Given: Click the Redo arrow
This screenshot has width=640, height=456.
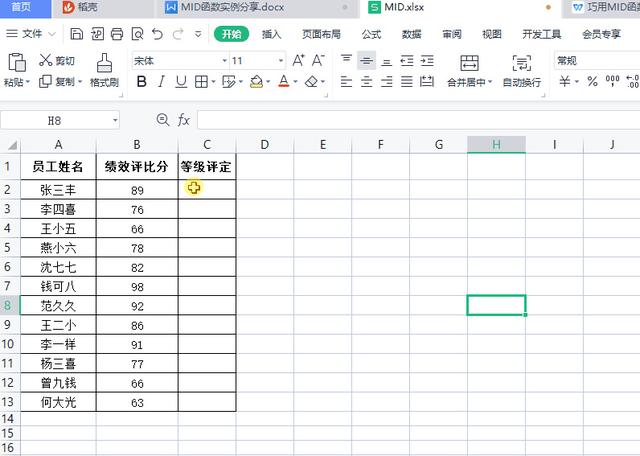Looking at the screenshot, I should pyautogui.click(x=178, y=34).
